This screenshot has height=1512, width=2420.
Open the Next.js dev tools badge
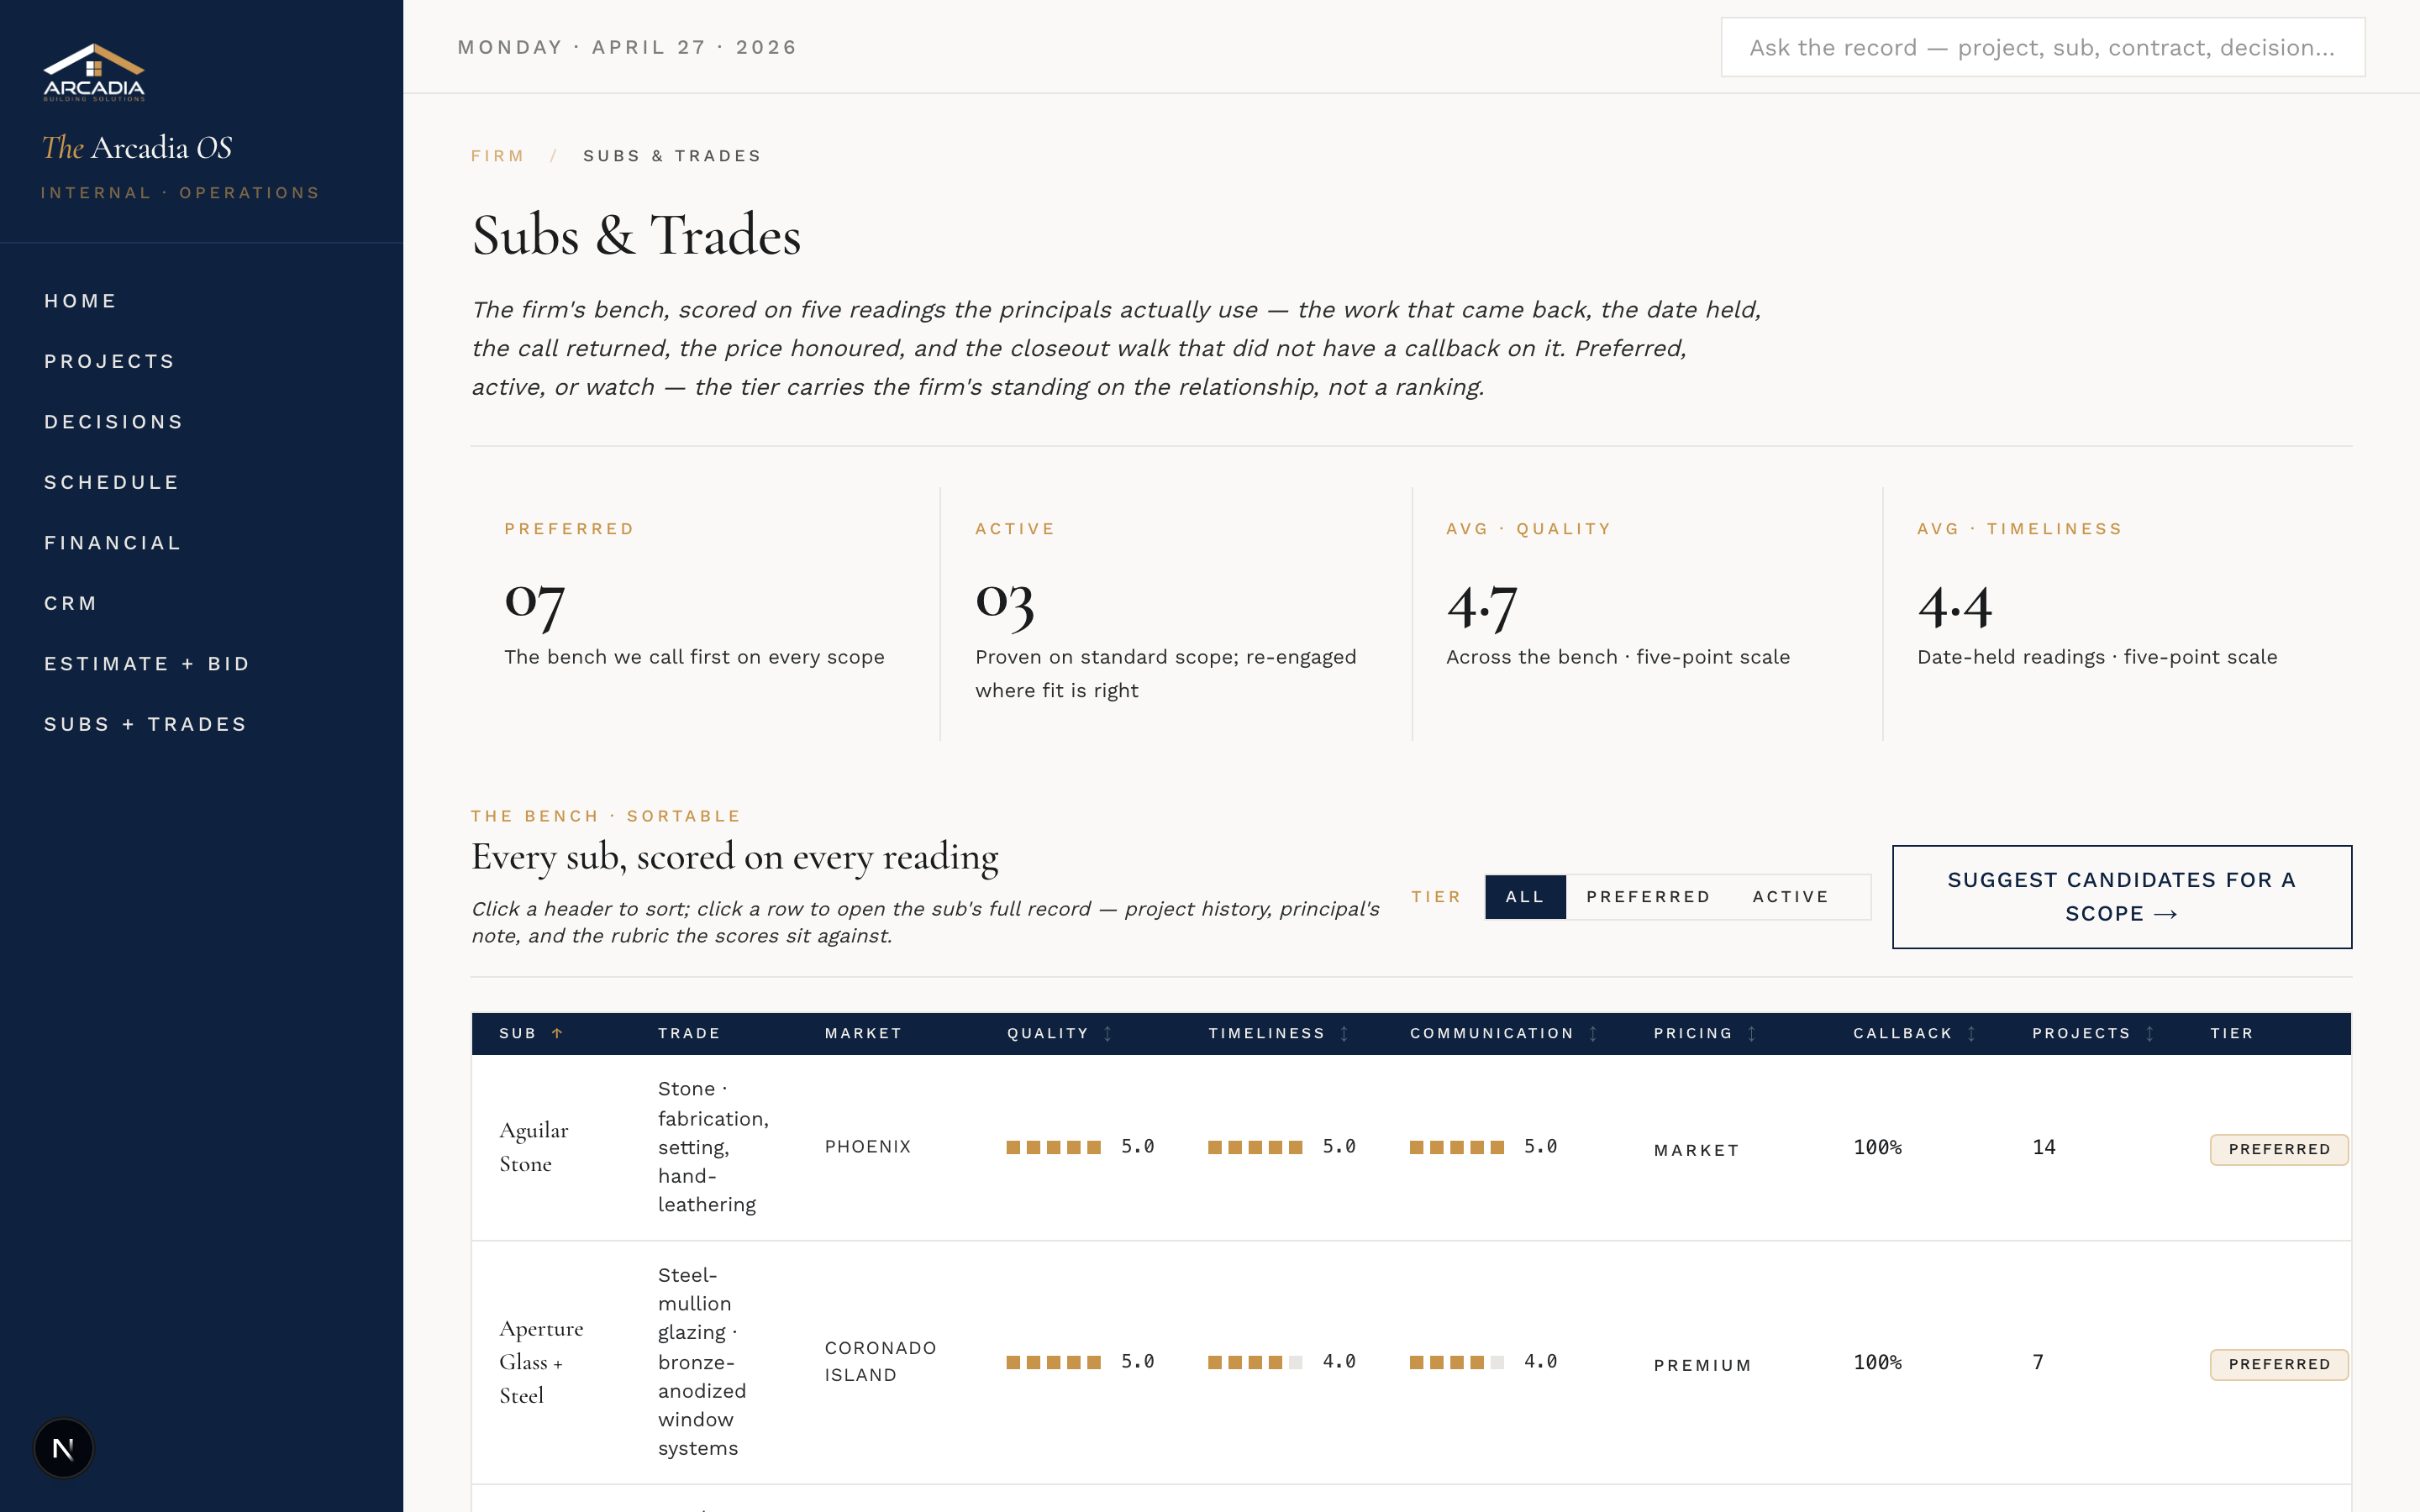(63, 1447)
